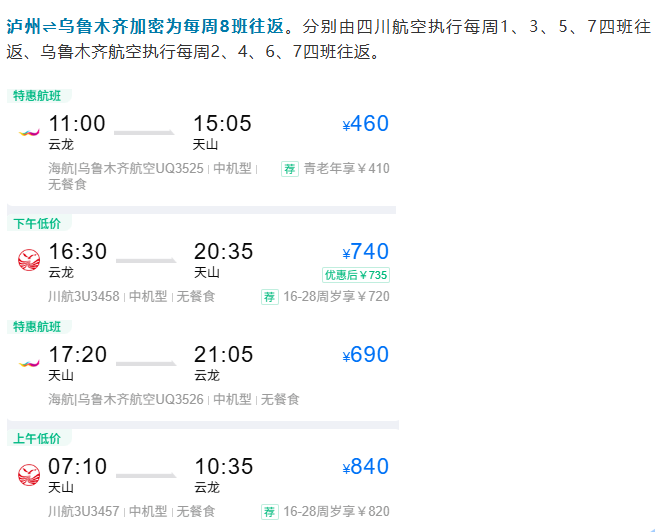The width and height of the screenshot is (655, 532).
Task: Select the 17:20 departure time
Action: [x=77, y=355]
